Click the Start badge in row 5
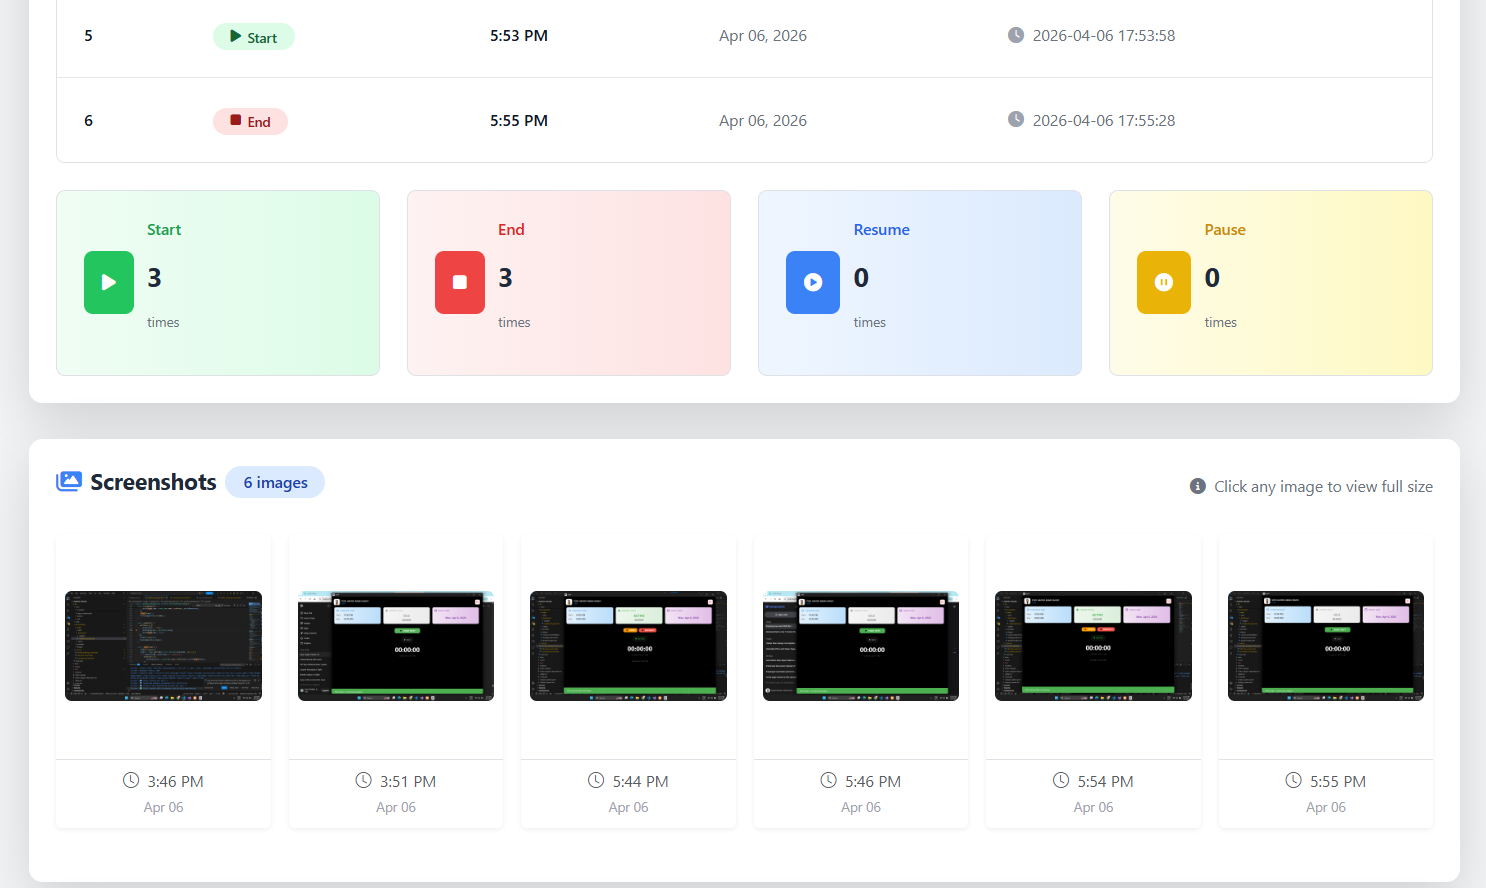 click(x=253, y=37)
